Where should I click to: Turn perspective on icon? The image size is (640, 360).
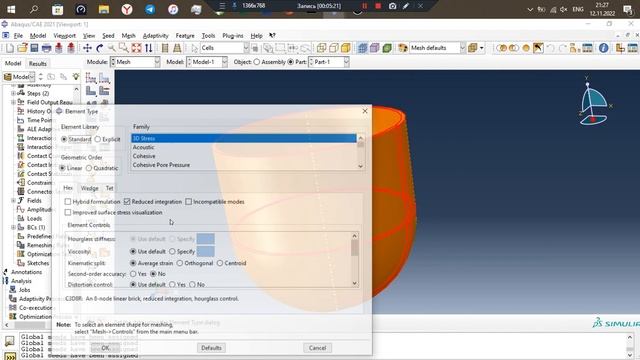[177, 48]
